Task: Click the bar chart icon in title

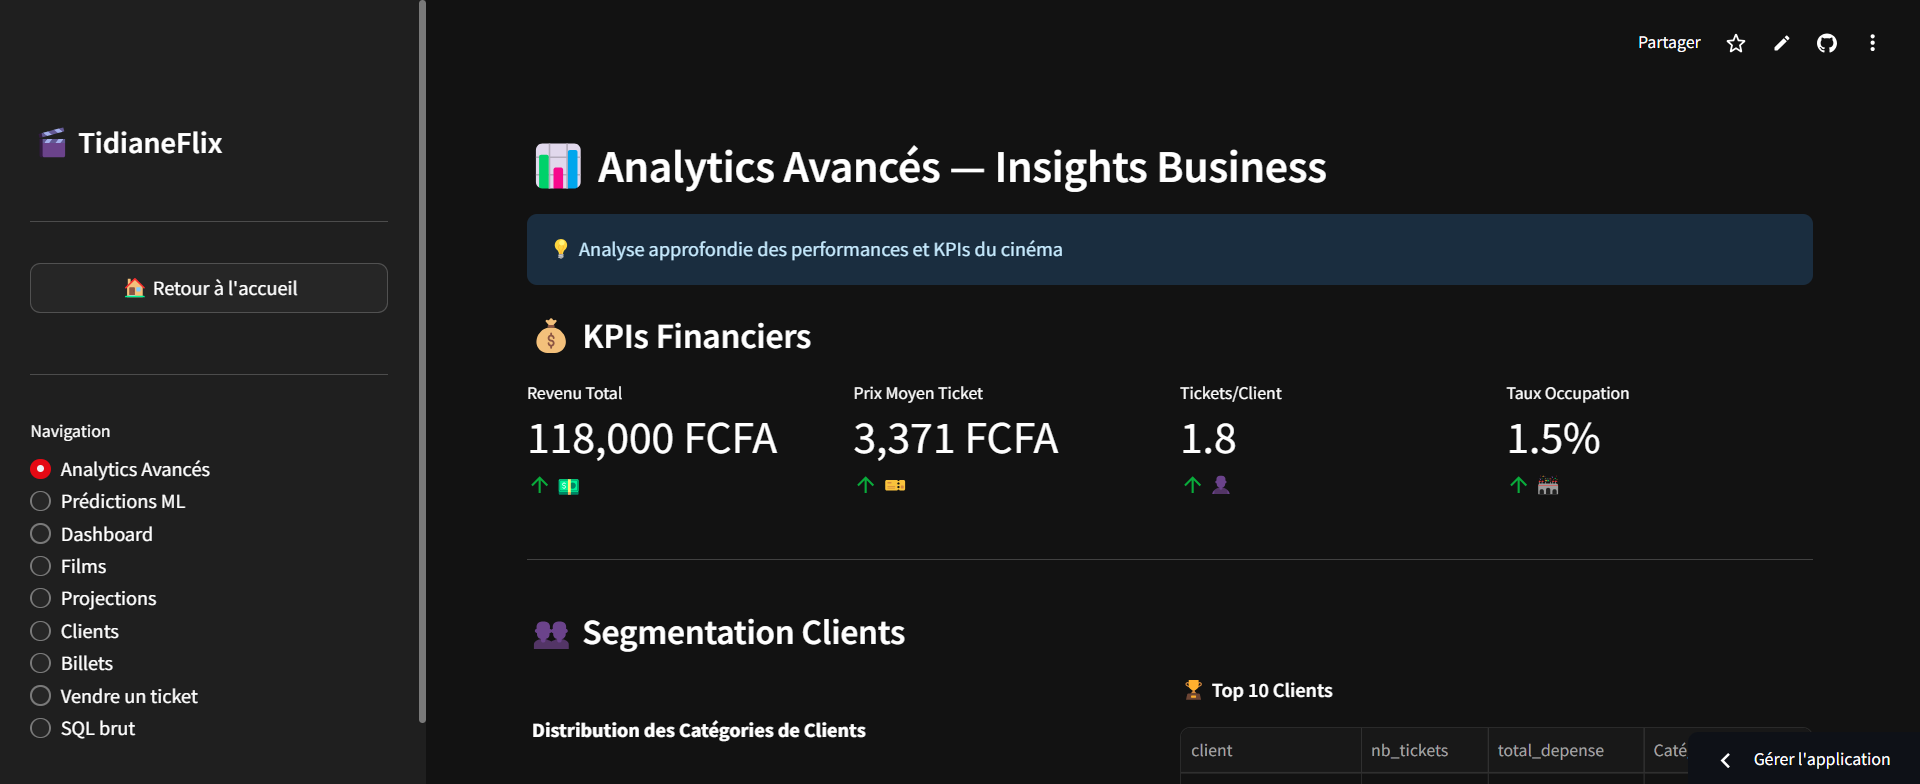Action: [558, 167]
